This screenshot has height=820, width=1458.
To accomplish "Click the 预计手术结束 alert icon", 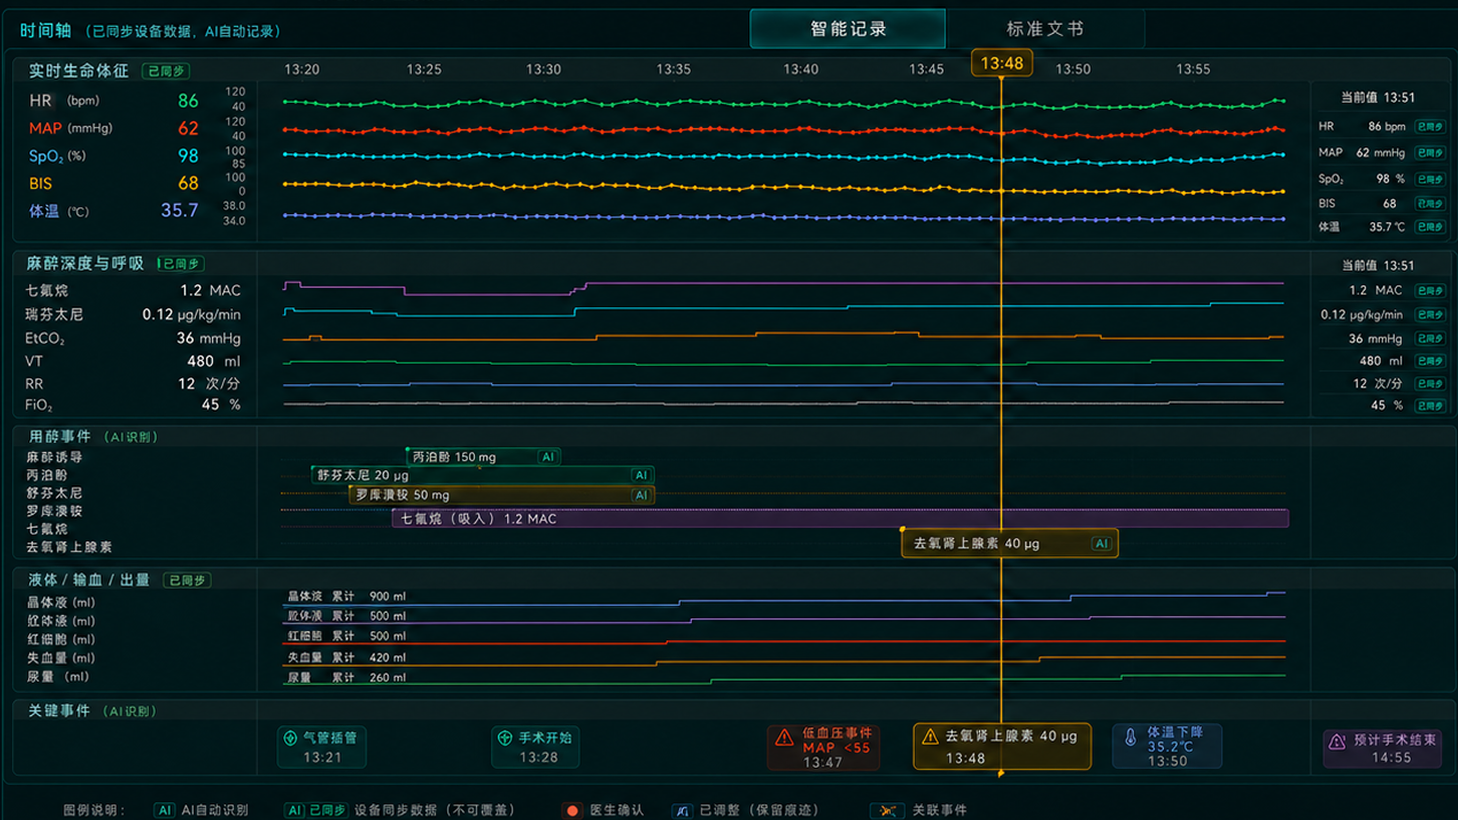I will pyautogui.click(x=1337, y=742).
